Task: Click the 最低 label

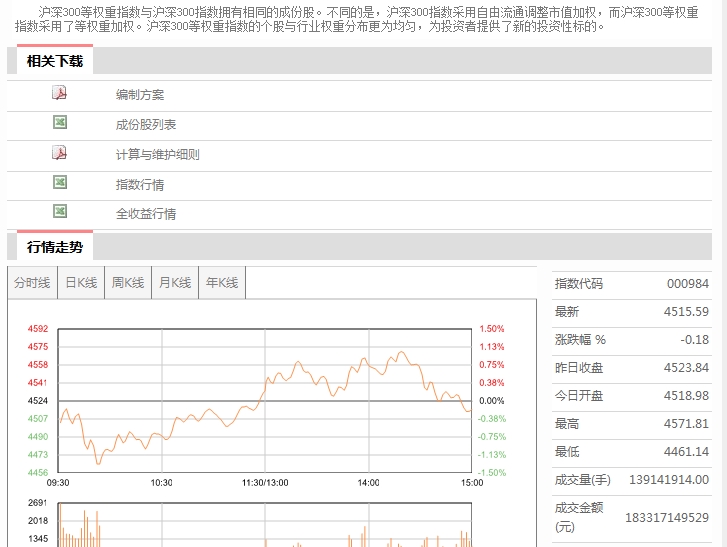Action: (567, 452)
